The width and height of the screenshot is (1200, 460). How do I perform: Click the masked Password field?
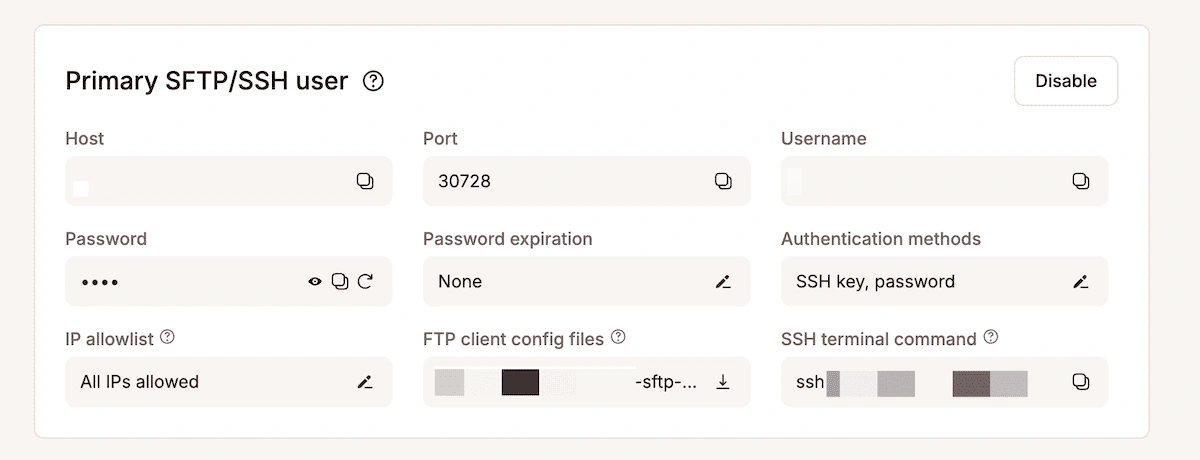[x=180, y=282]
